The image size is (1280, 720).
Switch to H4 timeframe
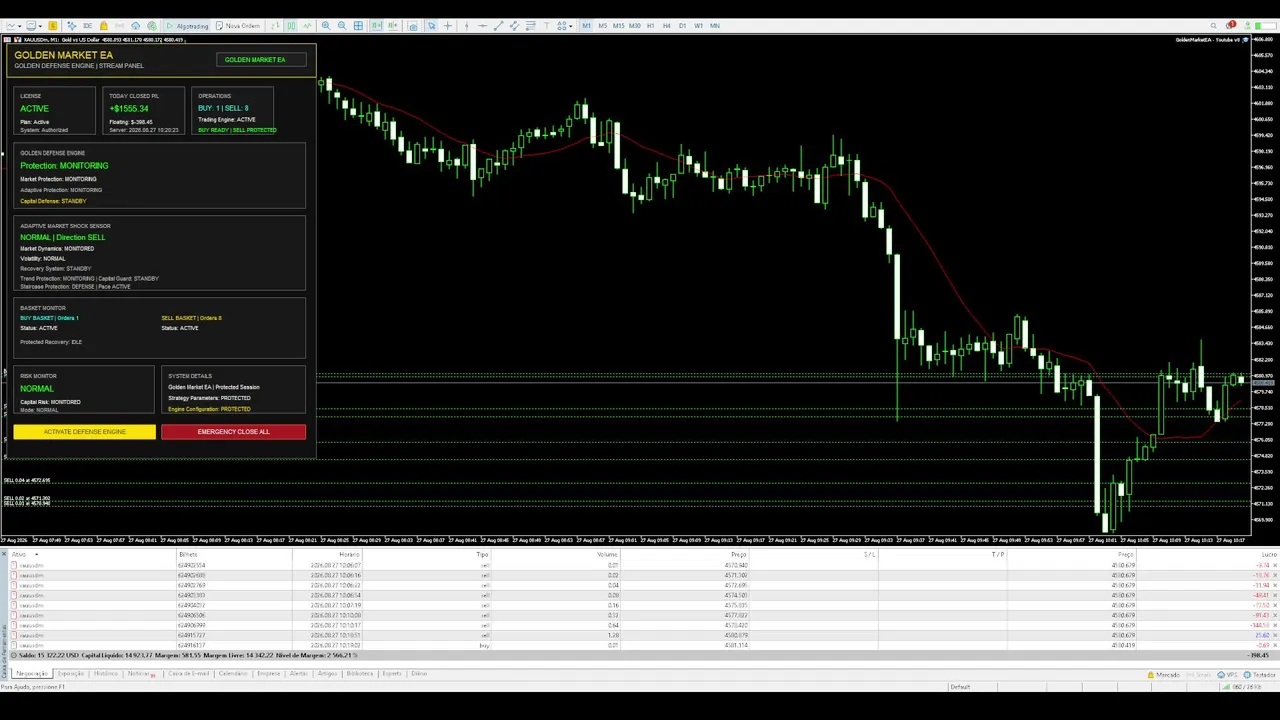tap(666, 25)
